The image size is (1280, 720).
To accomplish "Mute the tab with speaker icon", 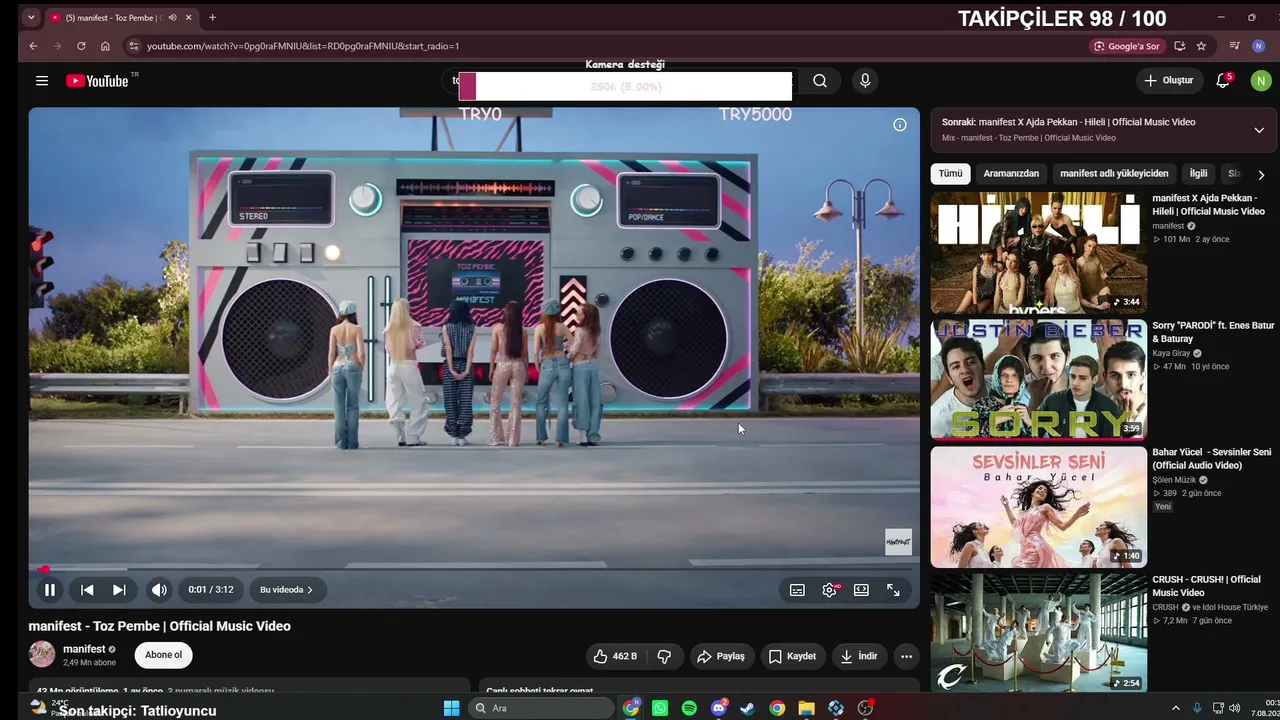I will click(x=173, y=17).
